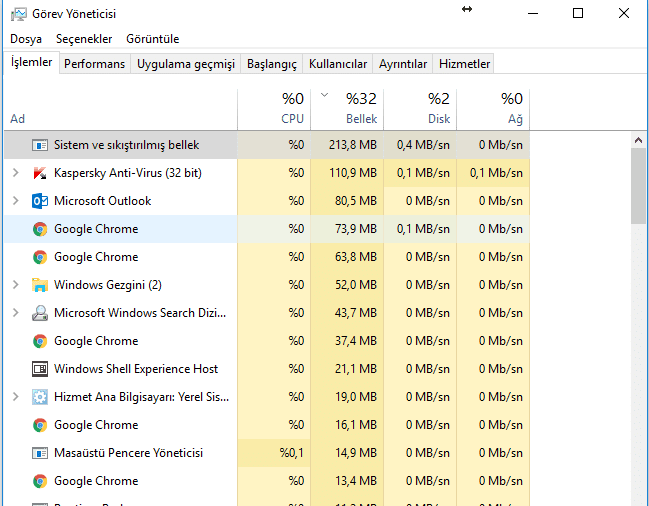Switch to the Başlangıç tab
Image resolution: width=649 pixels, height=506 pixels.
272,64
